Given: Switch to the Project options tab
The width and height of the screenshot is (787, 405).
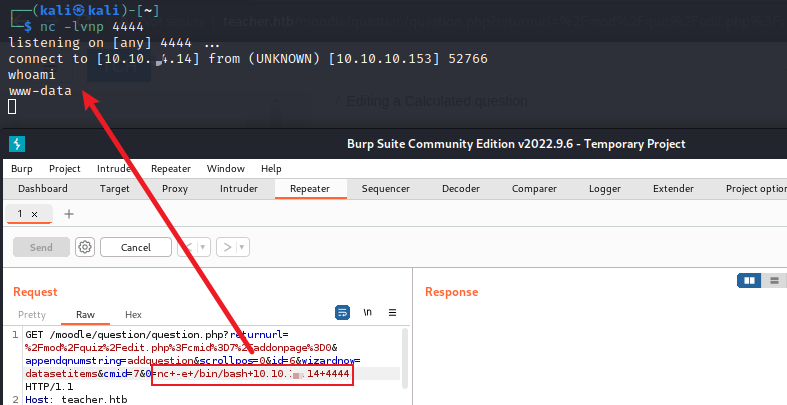Looking at the screenshot, I should pos(756,189).
